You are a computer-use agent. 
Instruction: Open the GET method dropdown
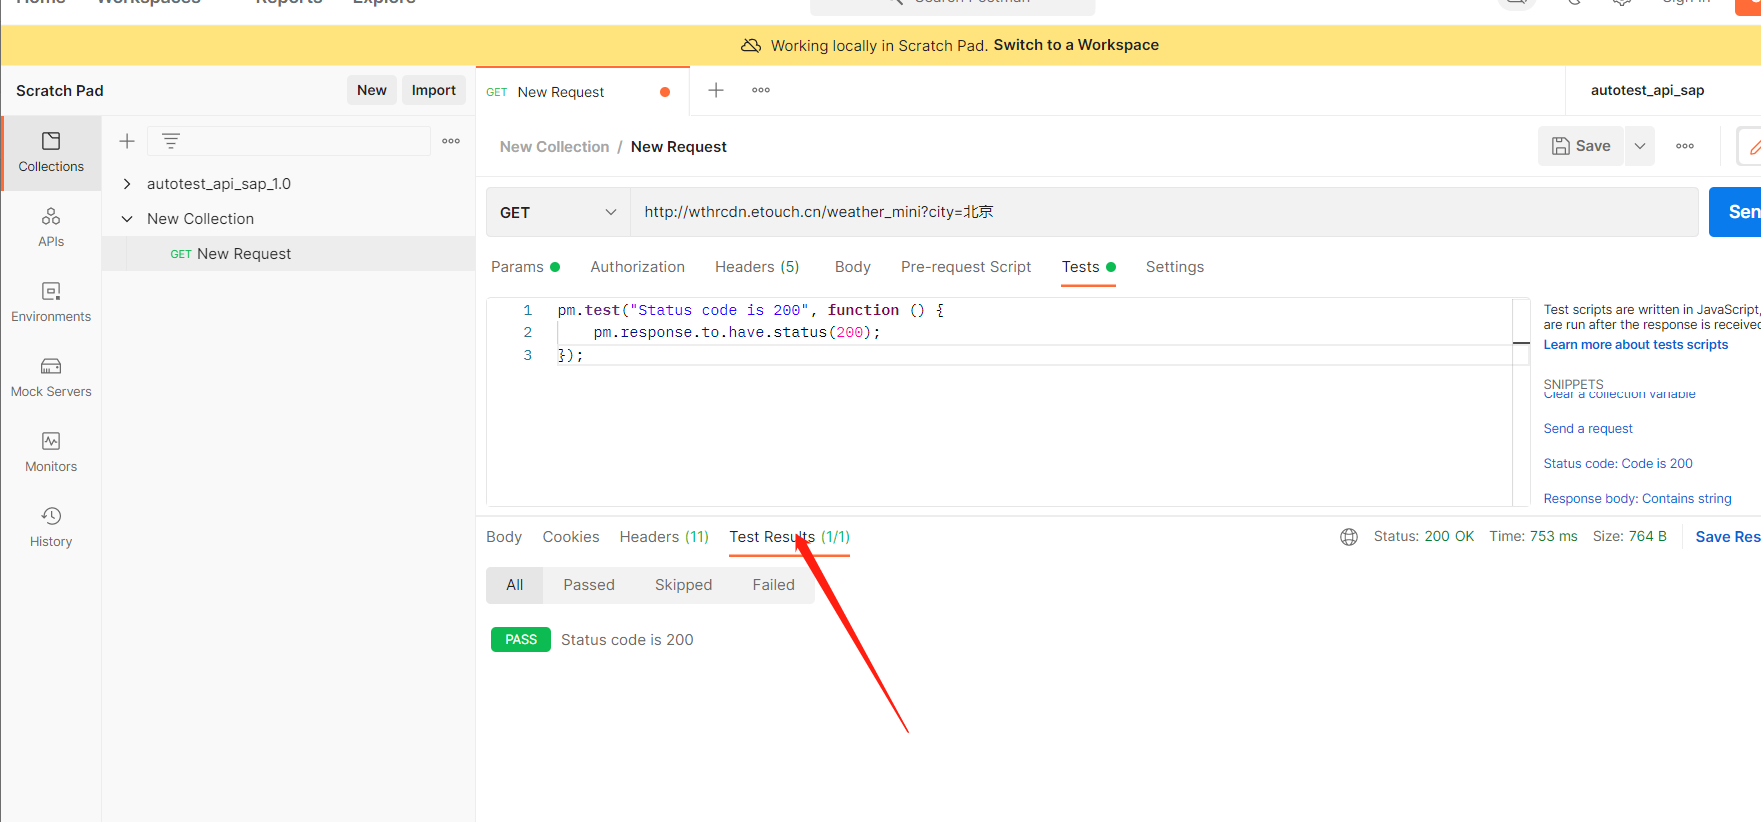[x=558, y=212]
